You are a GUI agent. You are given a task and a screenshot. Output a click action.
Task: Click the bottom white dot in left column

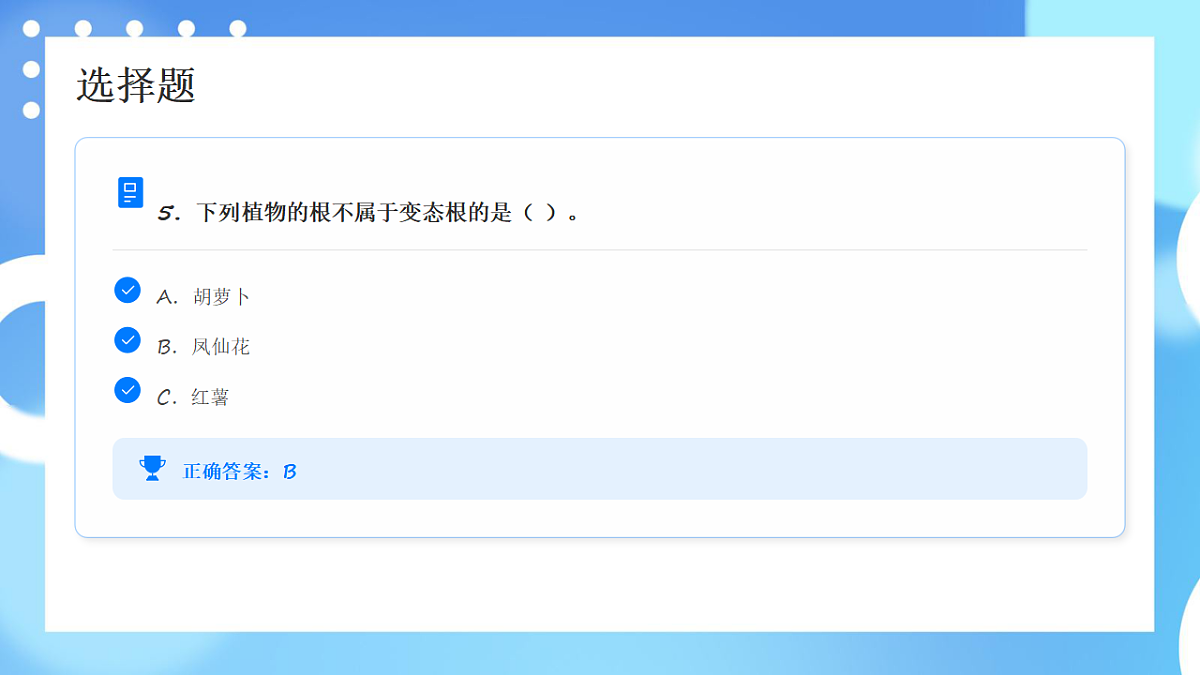(x=31, y=110)
